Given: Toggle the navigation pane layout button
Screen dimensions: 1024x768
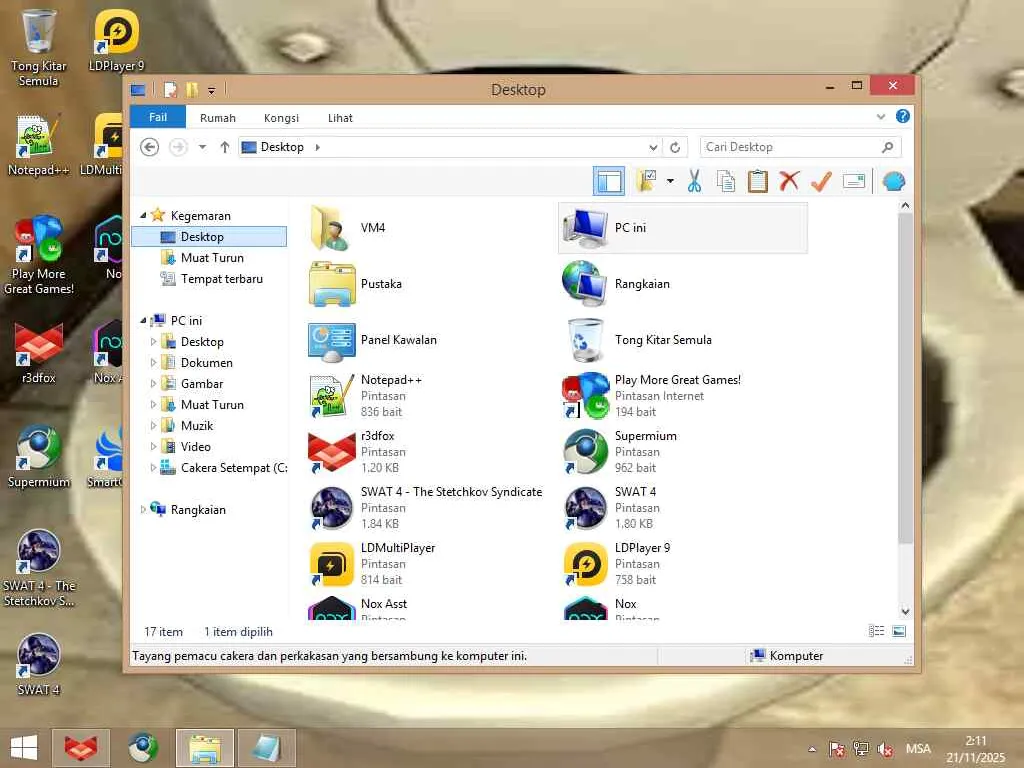Looking at the screenshot, I should pos(609,181).
